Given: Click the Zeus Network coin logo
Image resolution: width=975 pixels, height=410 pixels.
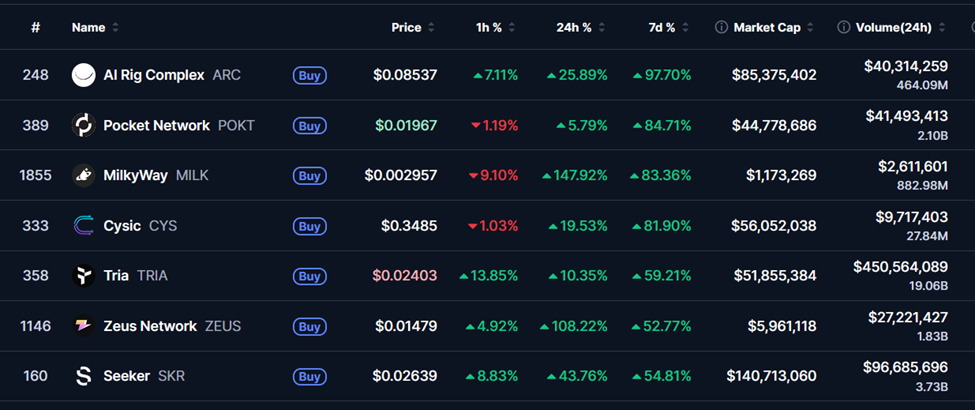Looking at the screenshot, I should (84, 326).
